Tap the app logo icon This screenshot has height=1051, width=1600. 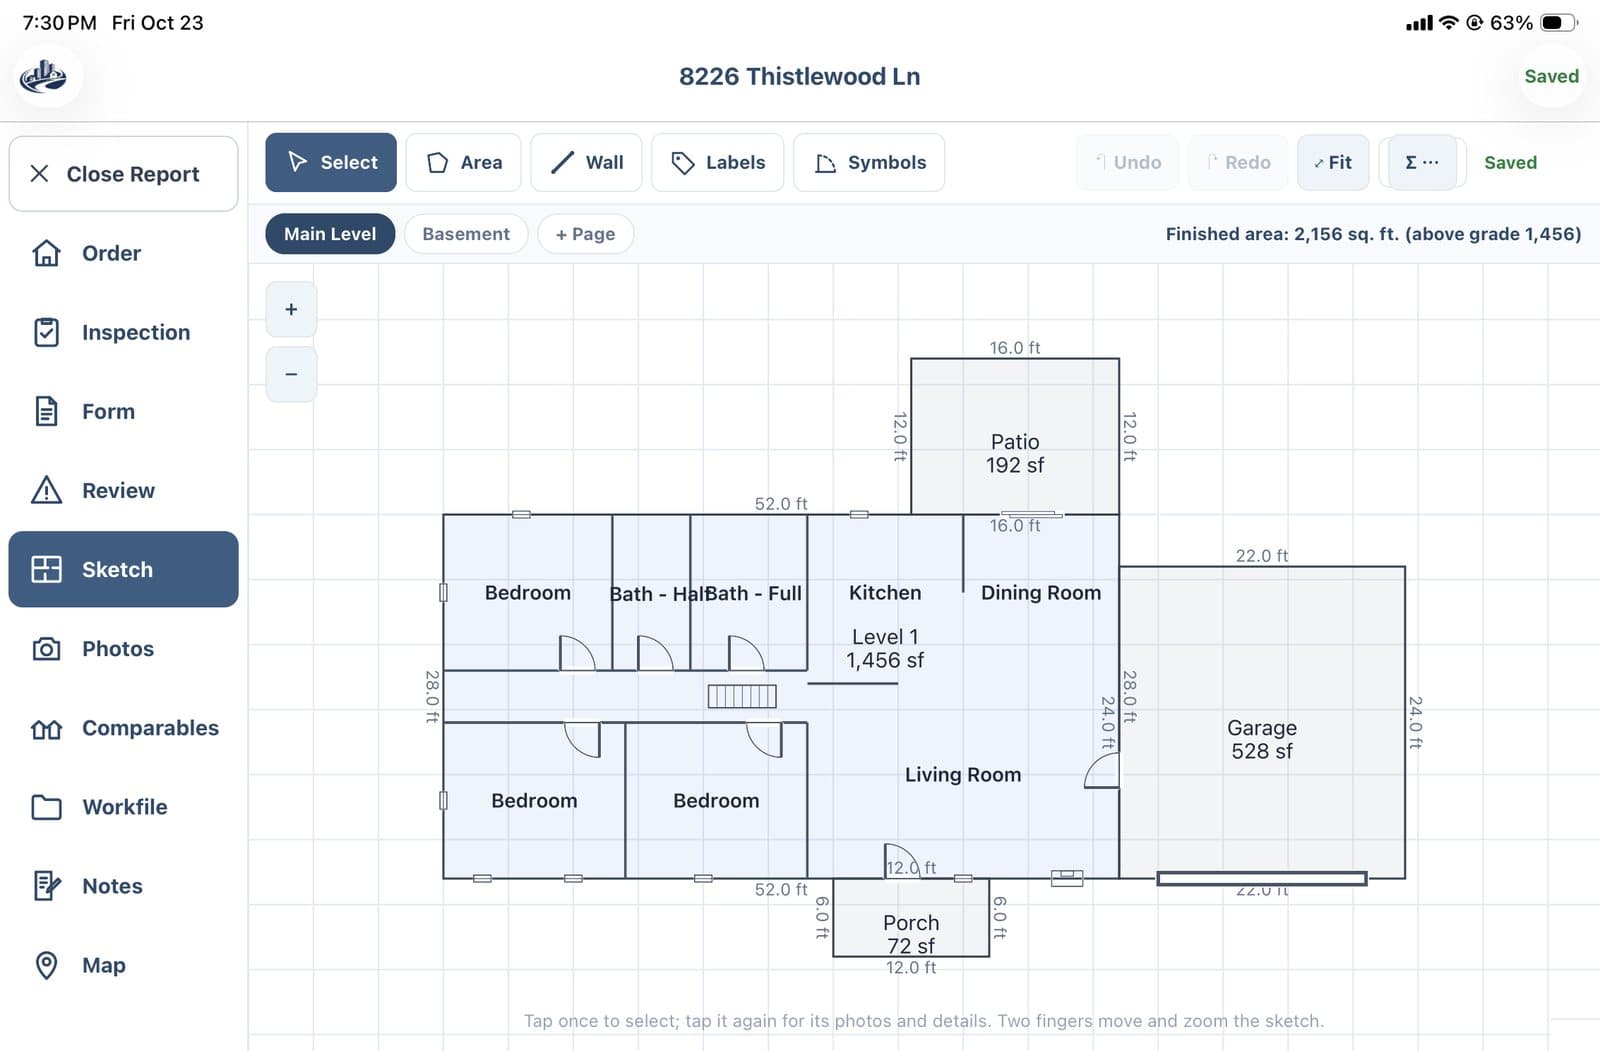[44, 76]
